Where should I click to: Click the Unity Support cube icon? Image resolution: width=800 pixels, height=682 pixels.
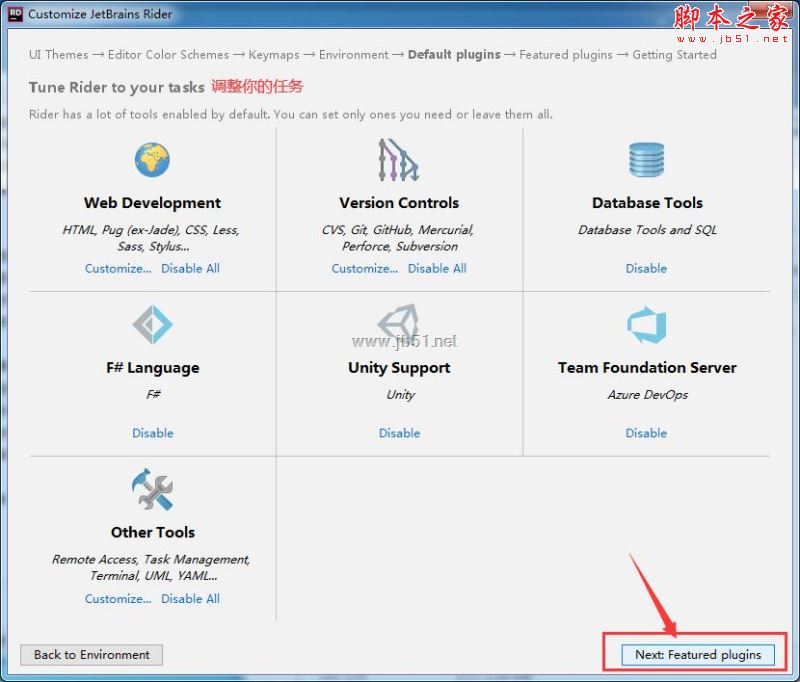click(x=398, y=323)
